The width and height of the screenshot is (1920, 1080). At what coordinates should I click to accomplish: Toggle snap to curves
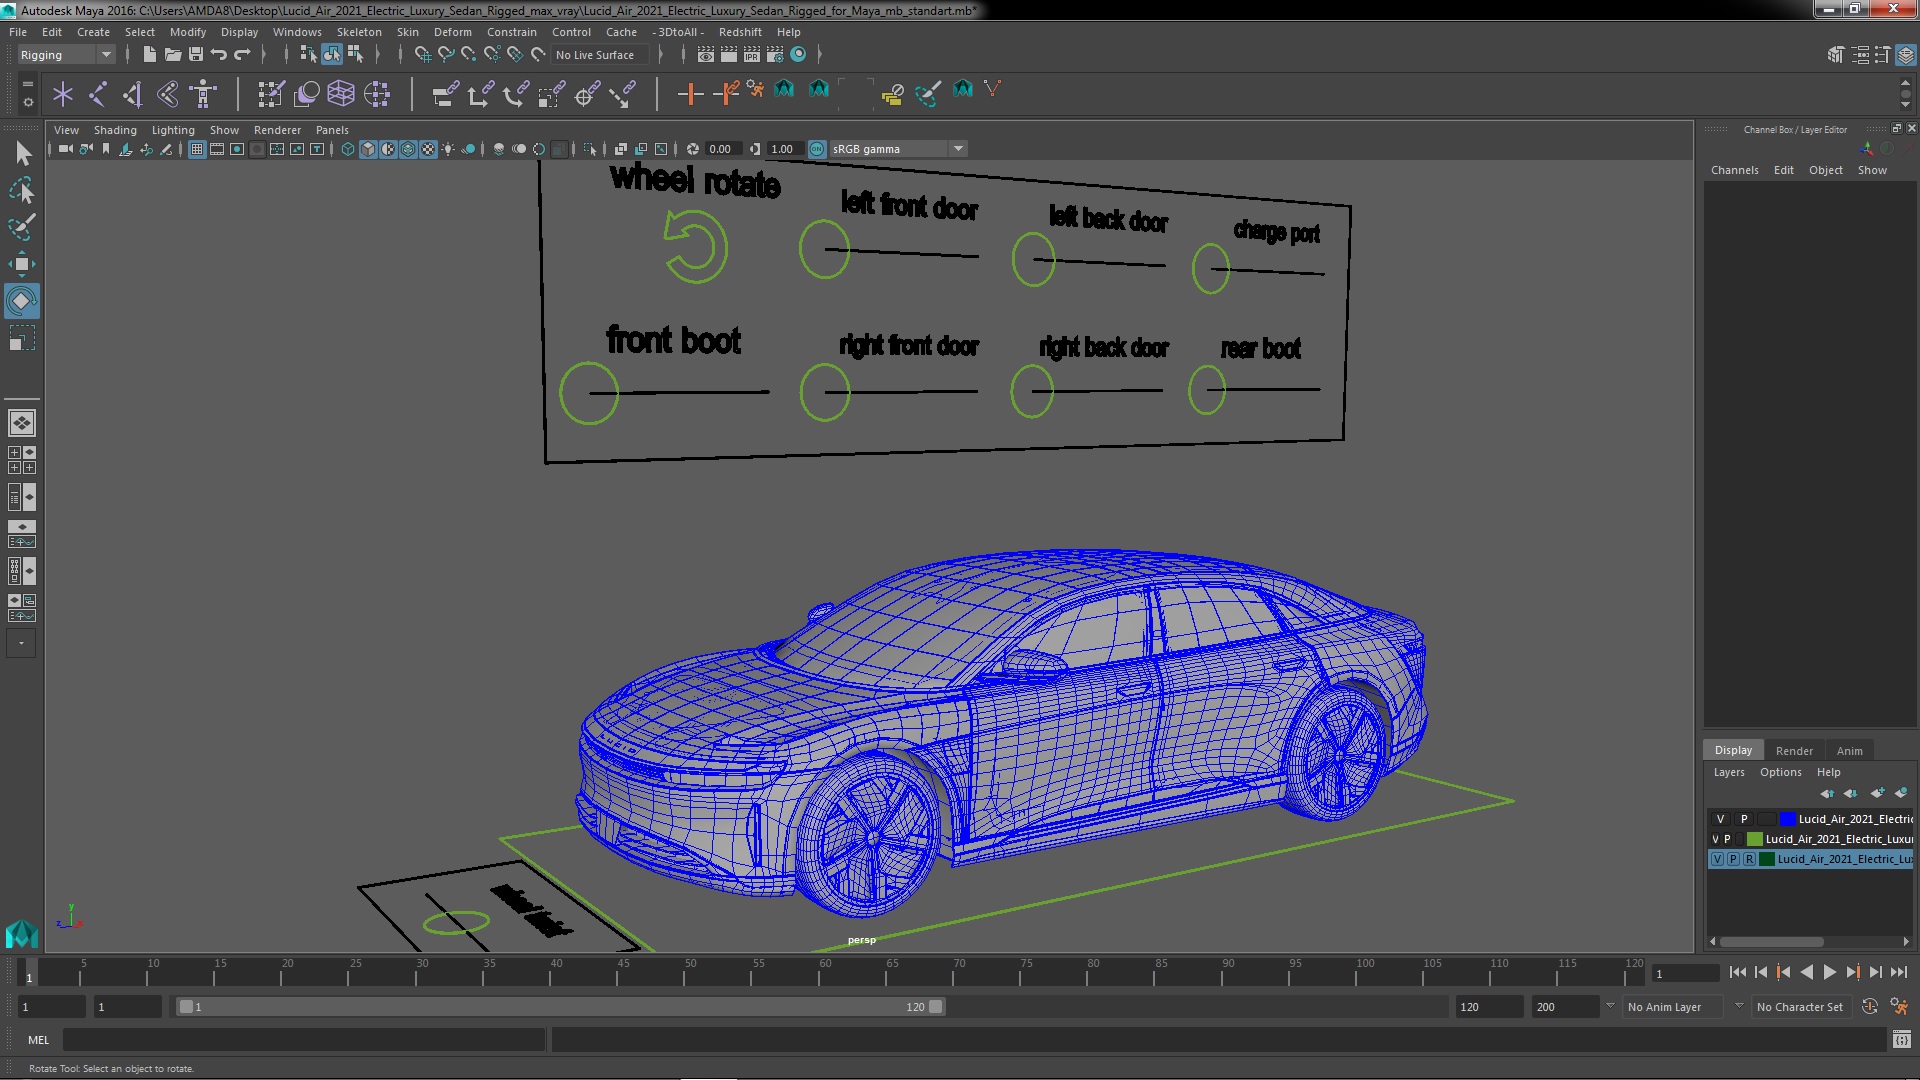[x=446, y=55]
